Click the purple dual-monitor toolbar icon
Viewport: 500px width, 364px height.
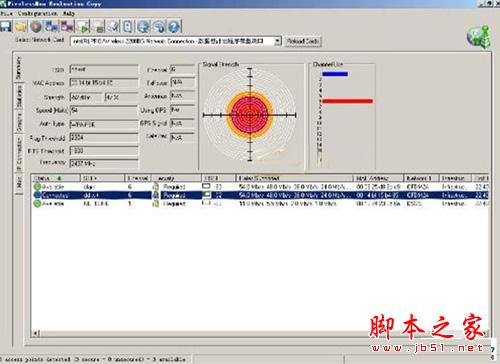coord(67,26)
